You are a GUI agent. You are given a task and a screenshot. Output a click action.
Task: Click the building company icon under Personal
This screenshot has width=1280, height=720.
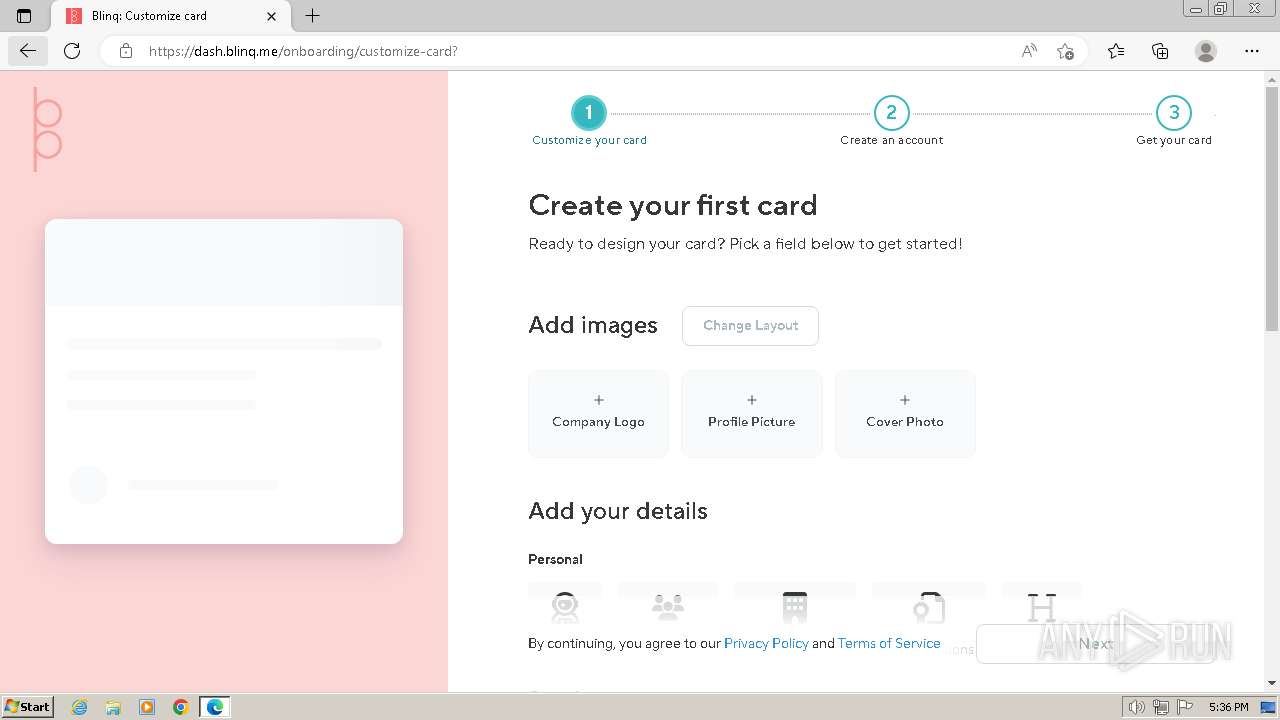(x=795, y=606)
